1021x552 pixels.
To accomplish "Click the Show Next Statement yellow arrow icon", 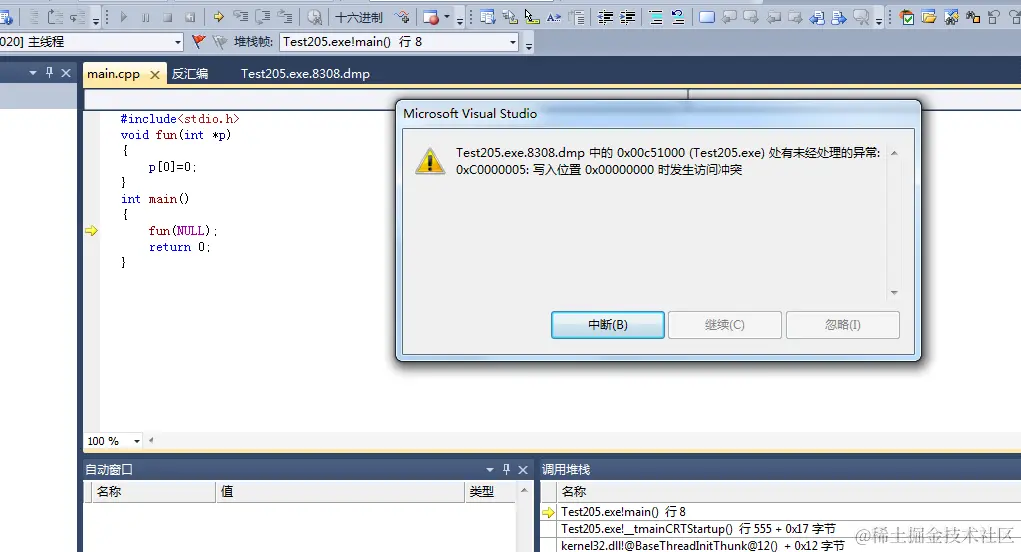I will [219, 18].
